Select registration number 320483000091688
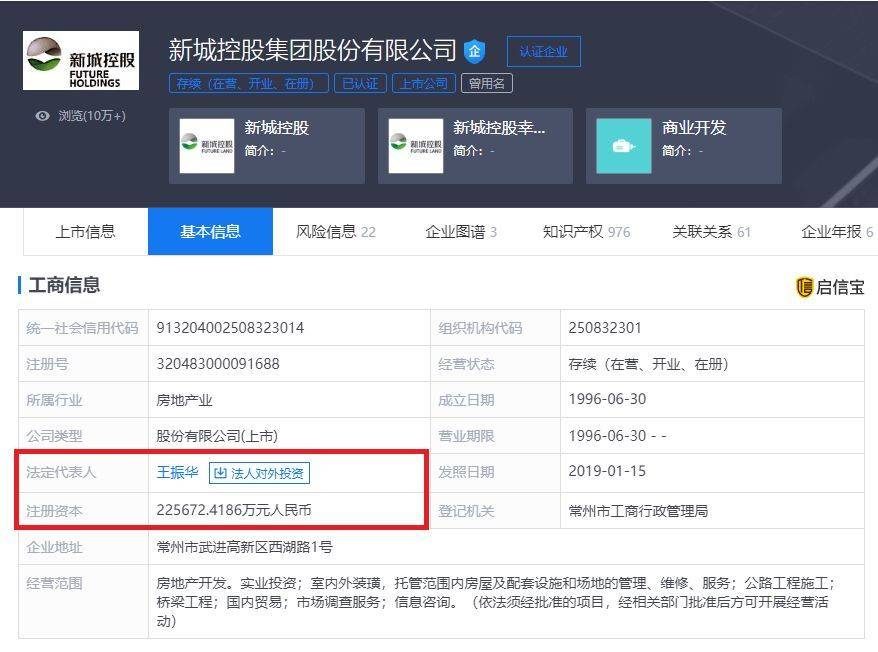Viewport: 878px width, 652px height. tap(218, 364)
